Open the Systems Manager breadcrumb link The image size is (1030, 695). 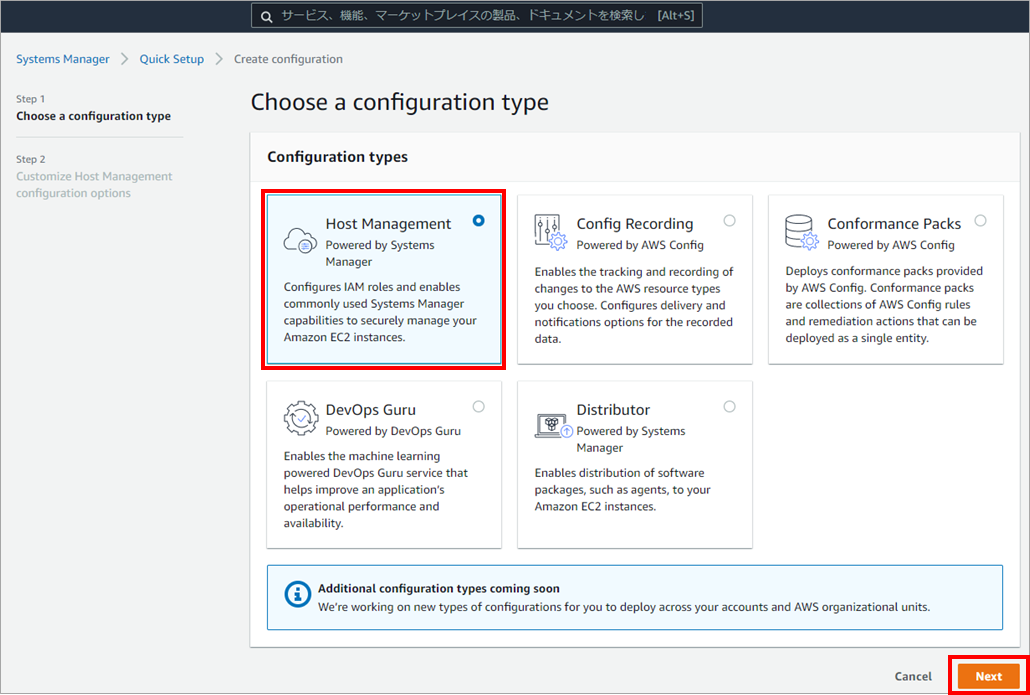coord(62,59)
